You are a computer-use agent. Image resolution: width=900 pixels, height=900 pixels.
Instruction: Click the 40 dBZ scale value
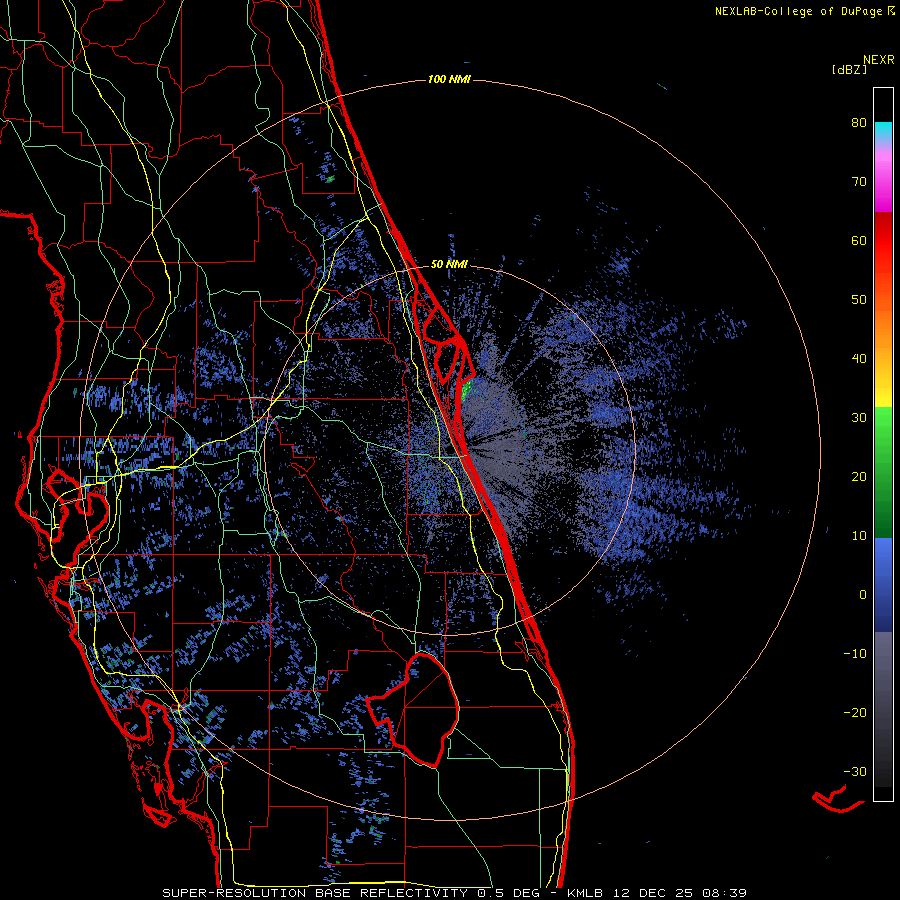859,359
